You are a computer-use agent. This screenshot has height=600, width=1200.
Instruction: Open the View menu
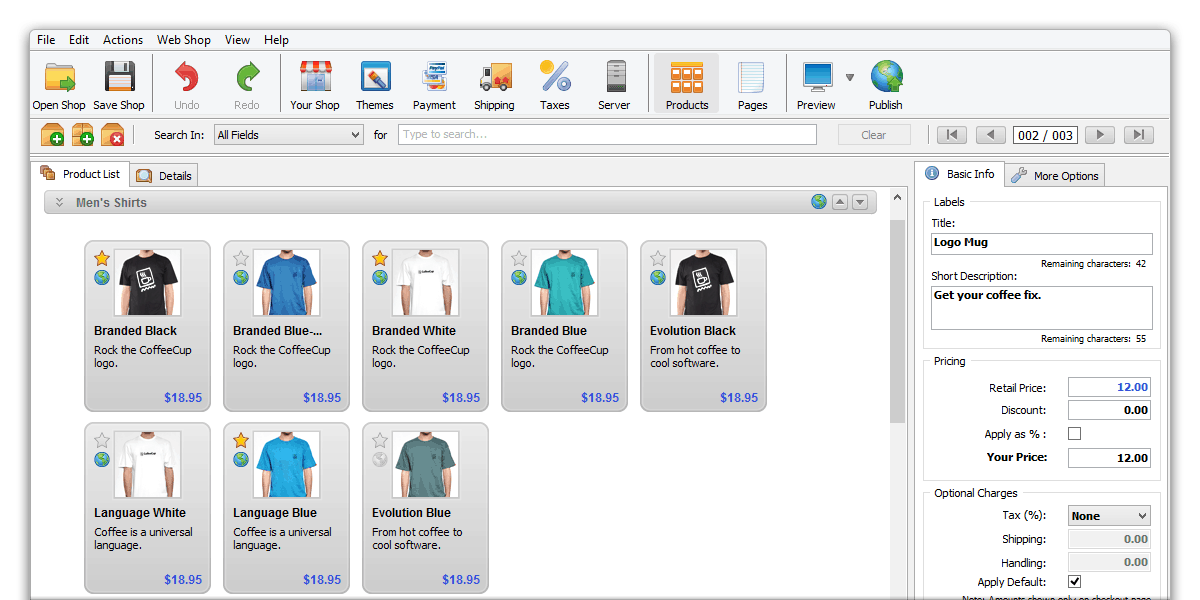click(x=237, y=40)
